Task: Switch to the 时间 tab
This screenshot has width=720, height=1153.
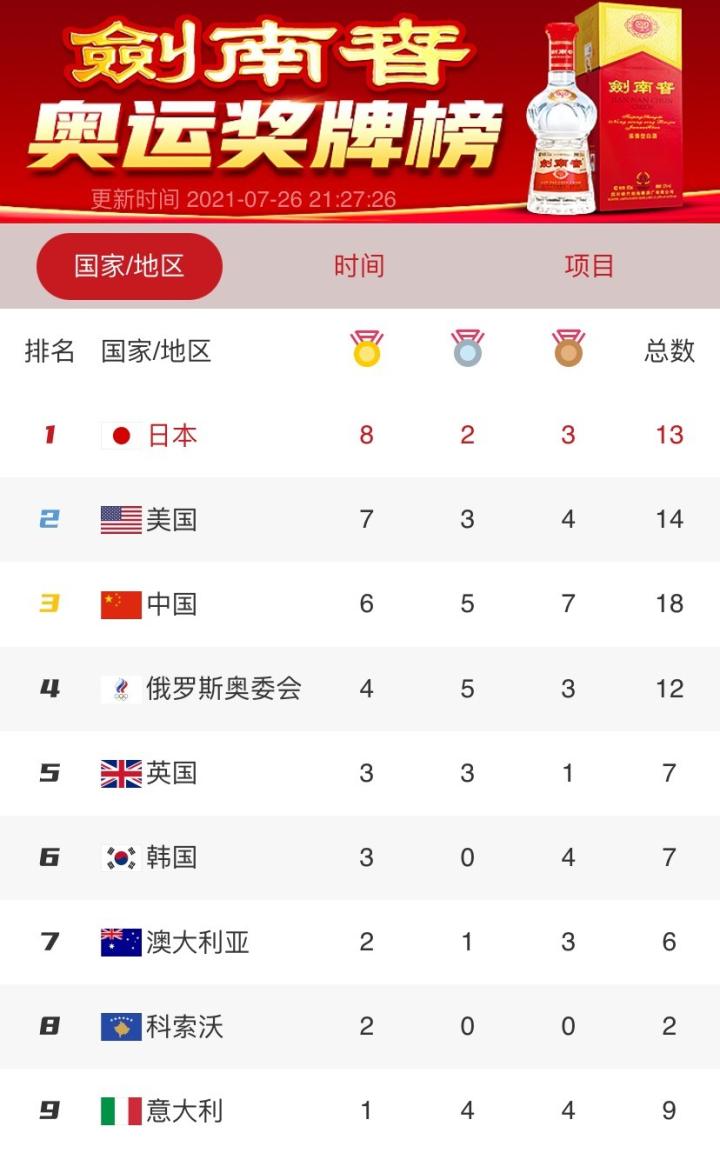Action: pos(359,266)
